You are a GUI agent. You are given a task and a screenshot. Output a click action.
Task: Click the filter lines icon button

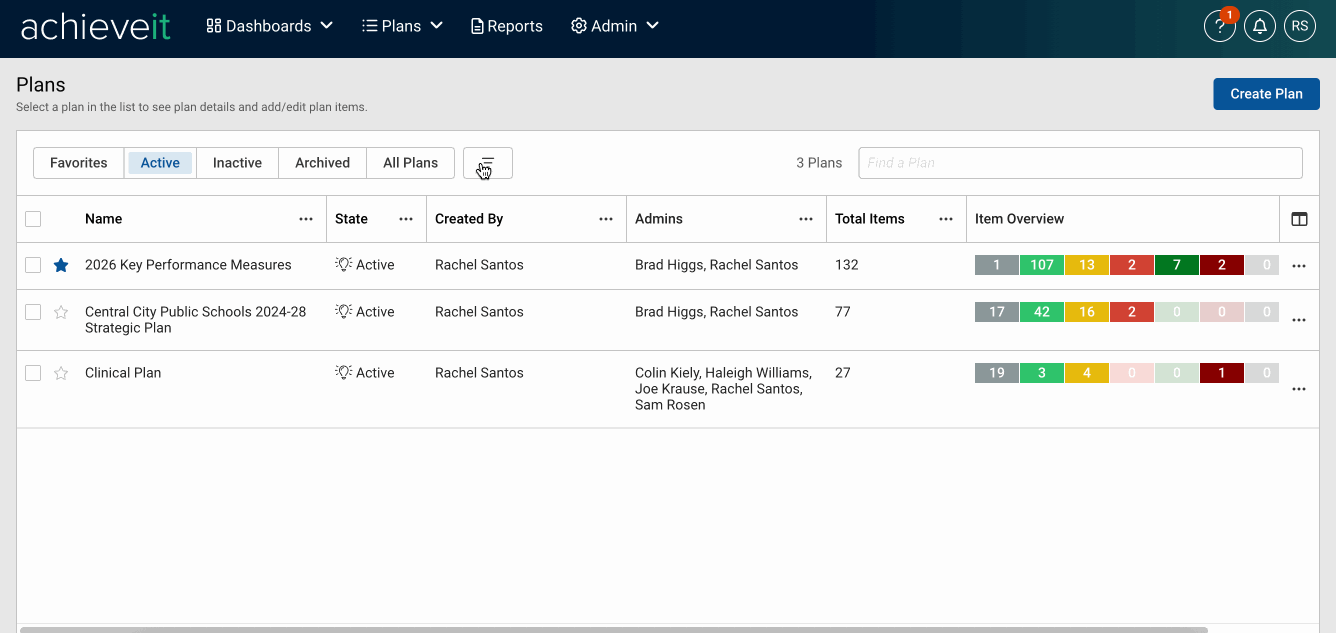[x=488, y=163]
